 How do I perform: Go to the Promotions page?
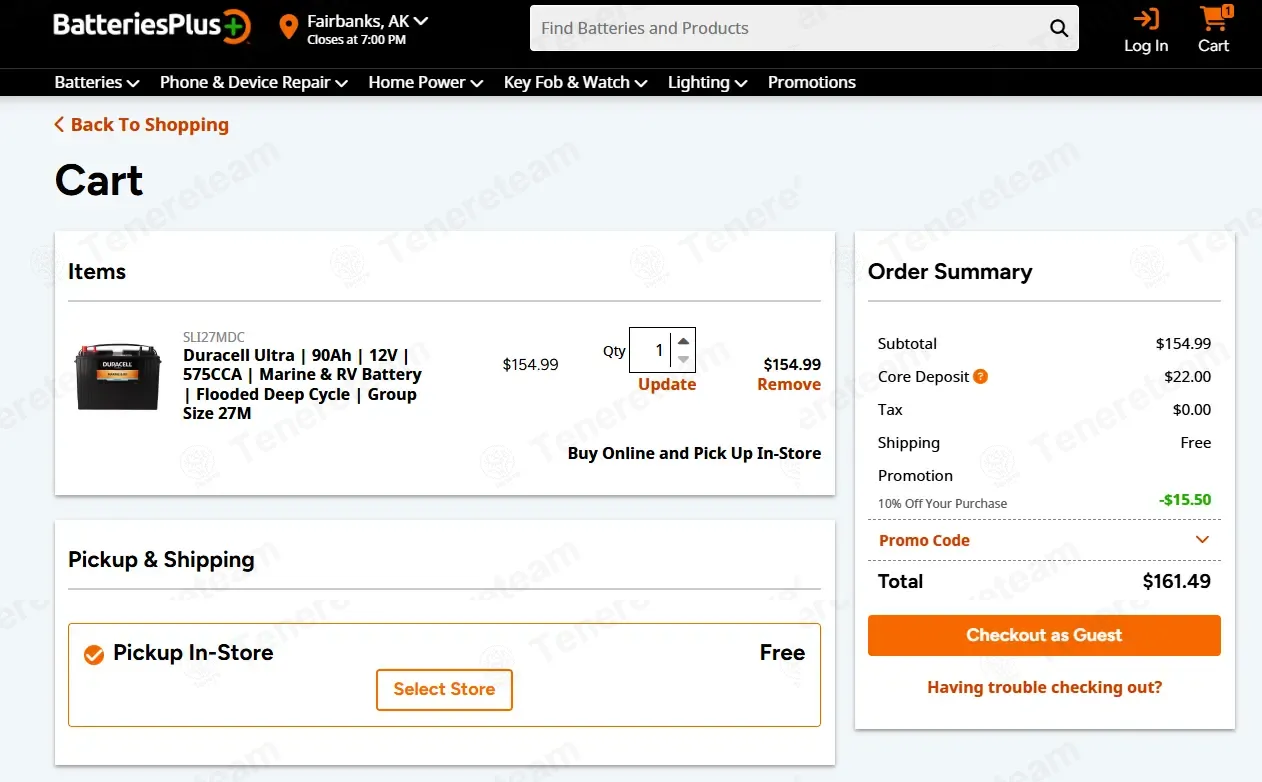pos(812,82)
